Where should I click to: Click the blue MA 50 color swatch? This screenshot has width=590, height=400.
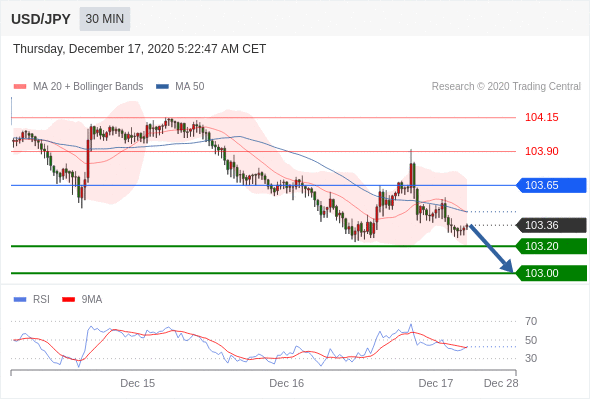[163, 87]
